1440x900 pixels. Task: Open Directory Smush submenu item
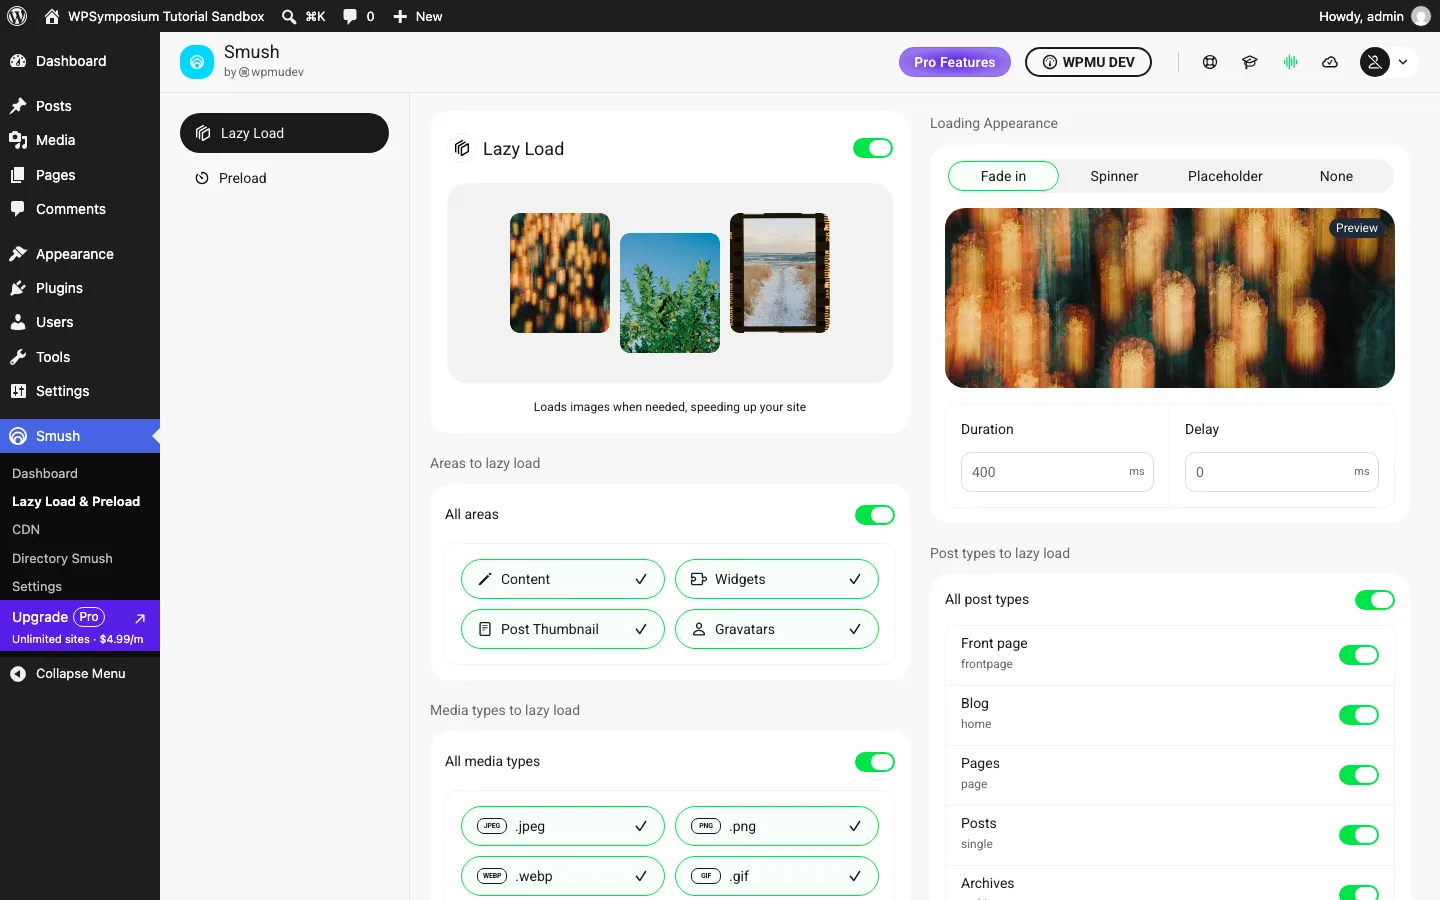coord(62,558)
